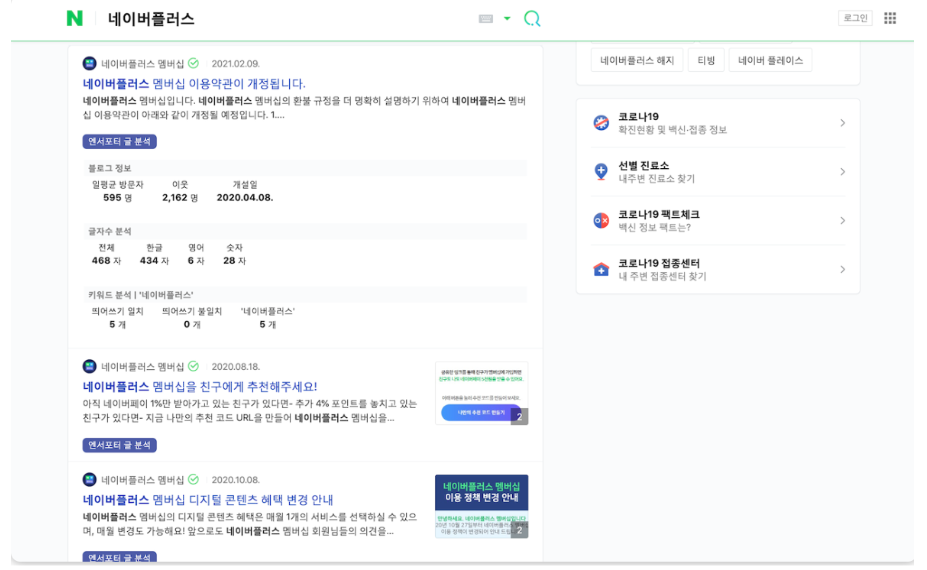The height and width of the screenshot is (570, 927).
Task: Click blog name beside 2020.10.08. date
Action: tap(142, 480)
